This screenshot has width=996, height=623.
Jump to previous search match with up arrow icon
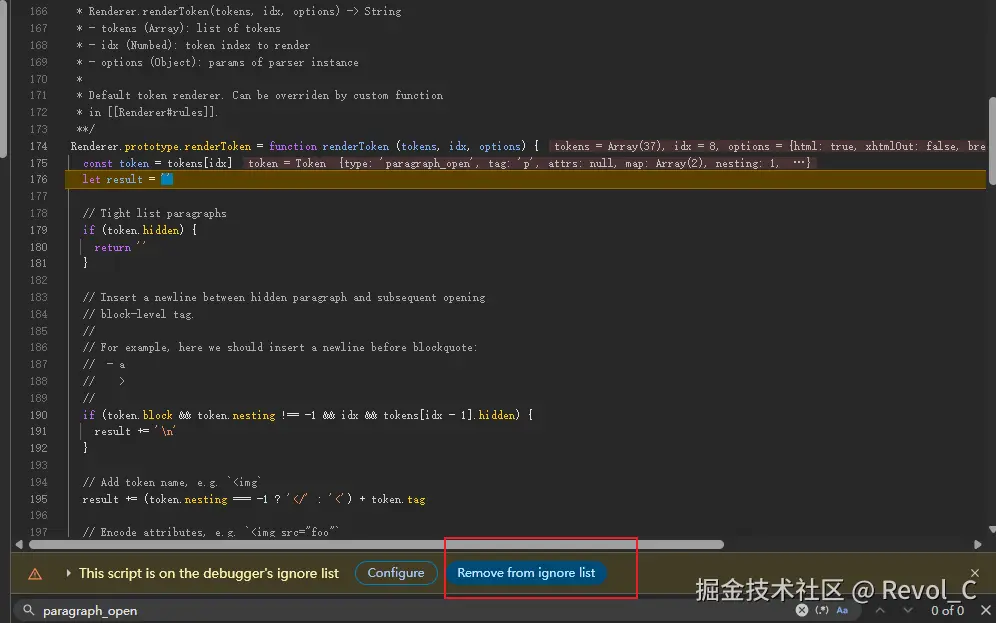878,610
